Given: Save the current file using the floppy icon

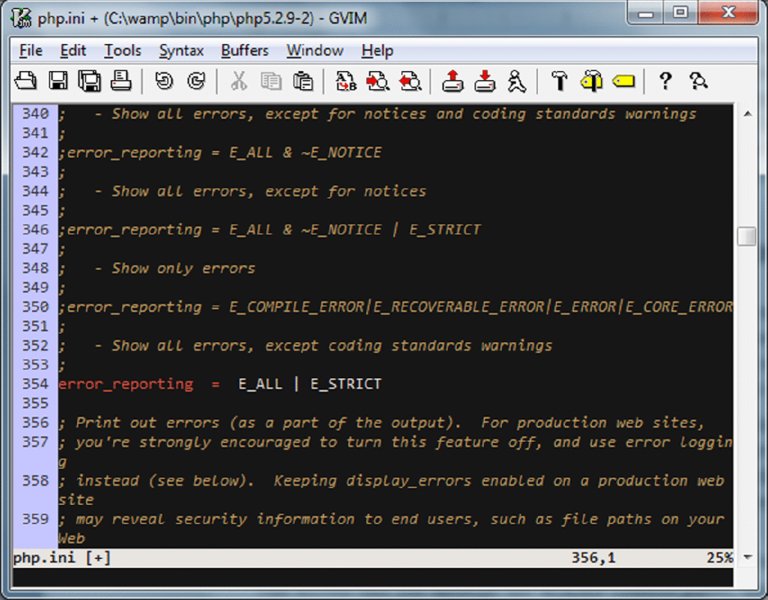Looking at the screenshot, I should point(58,81).
